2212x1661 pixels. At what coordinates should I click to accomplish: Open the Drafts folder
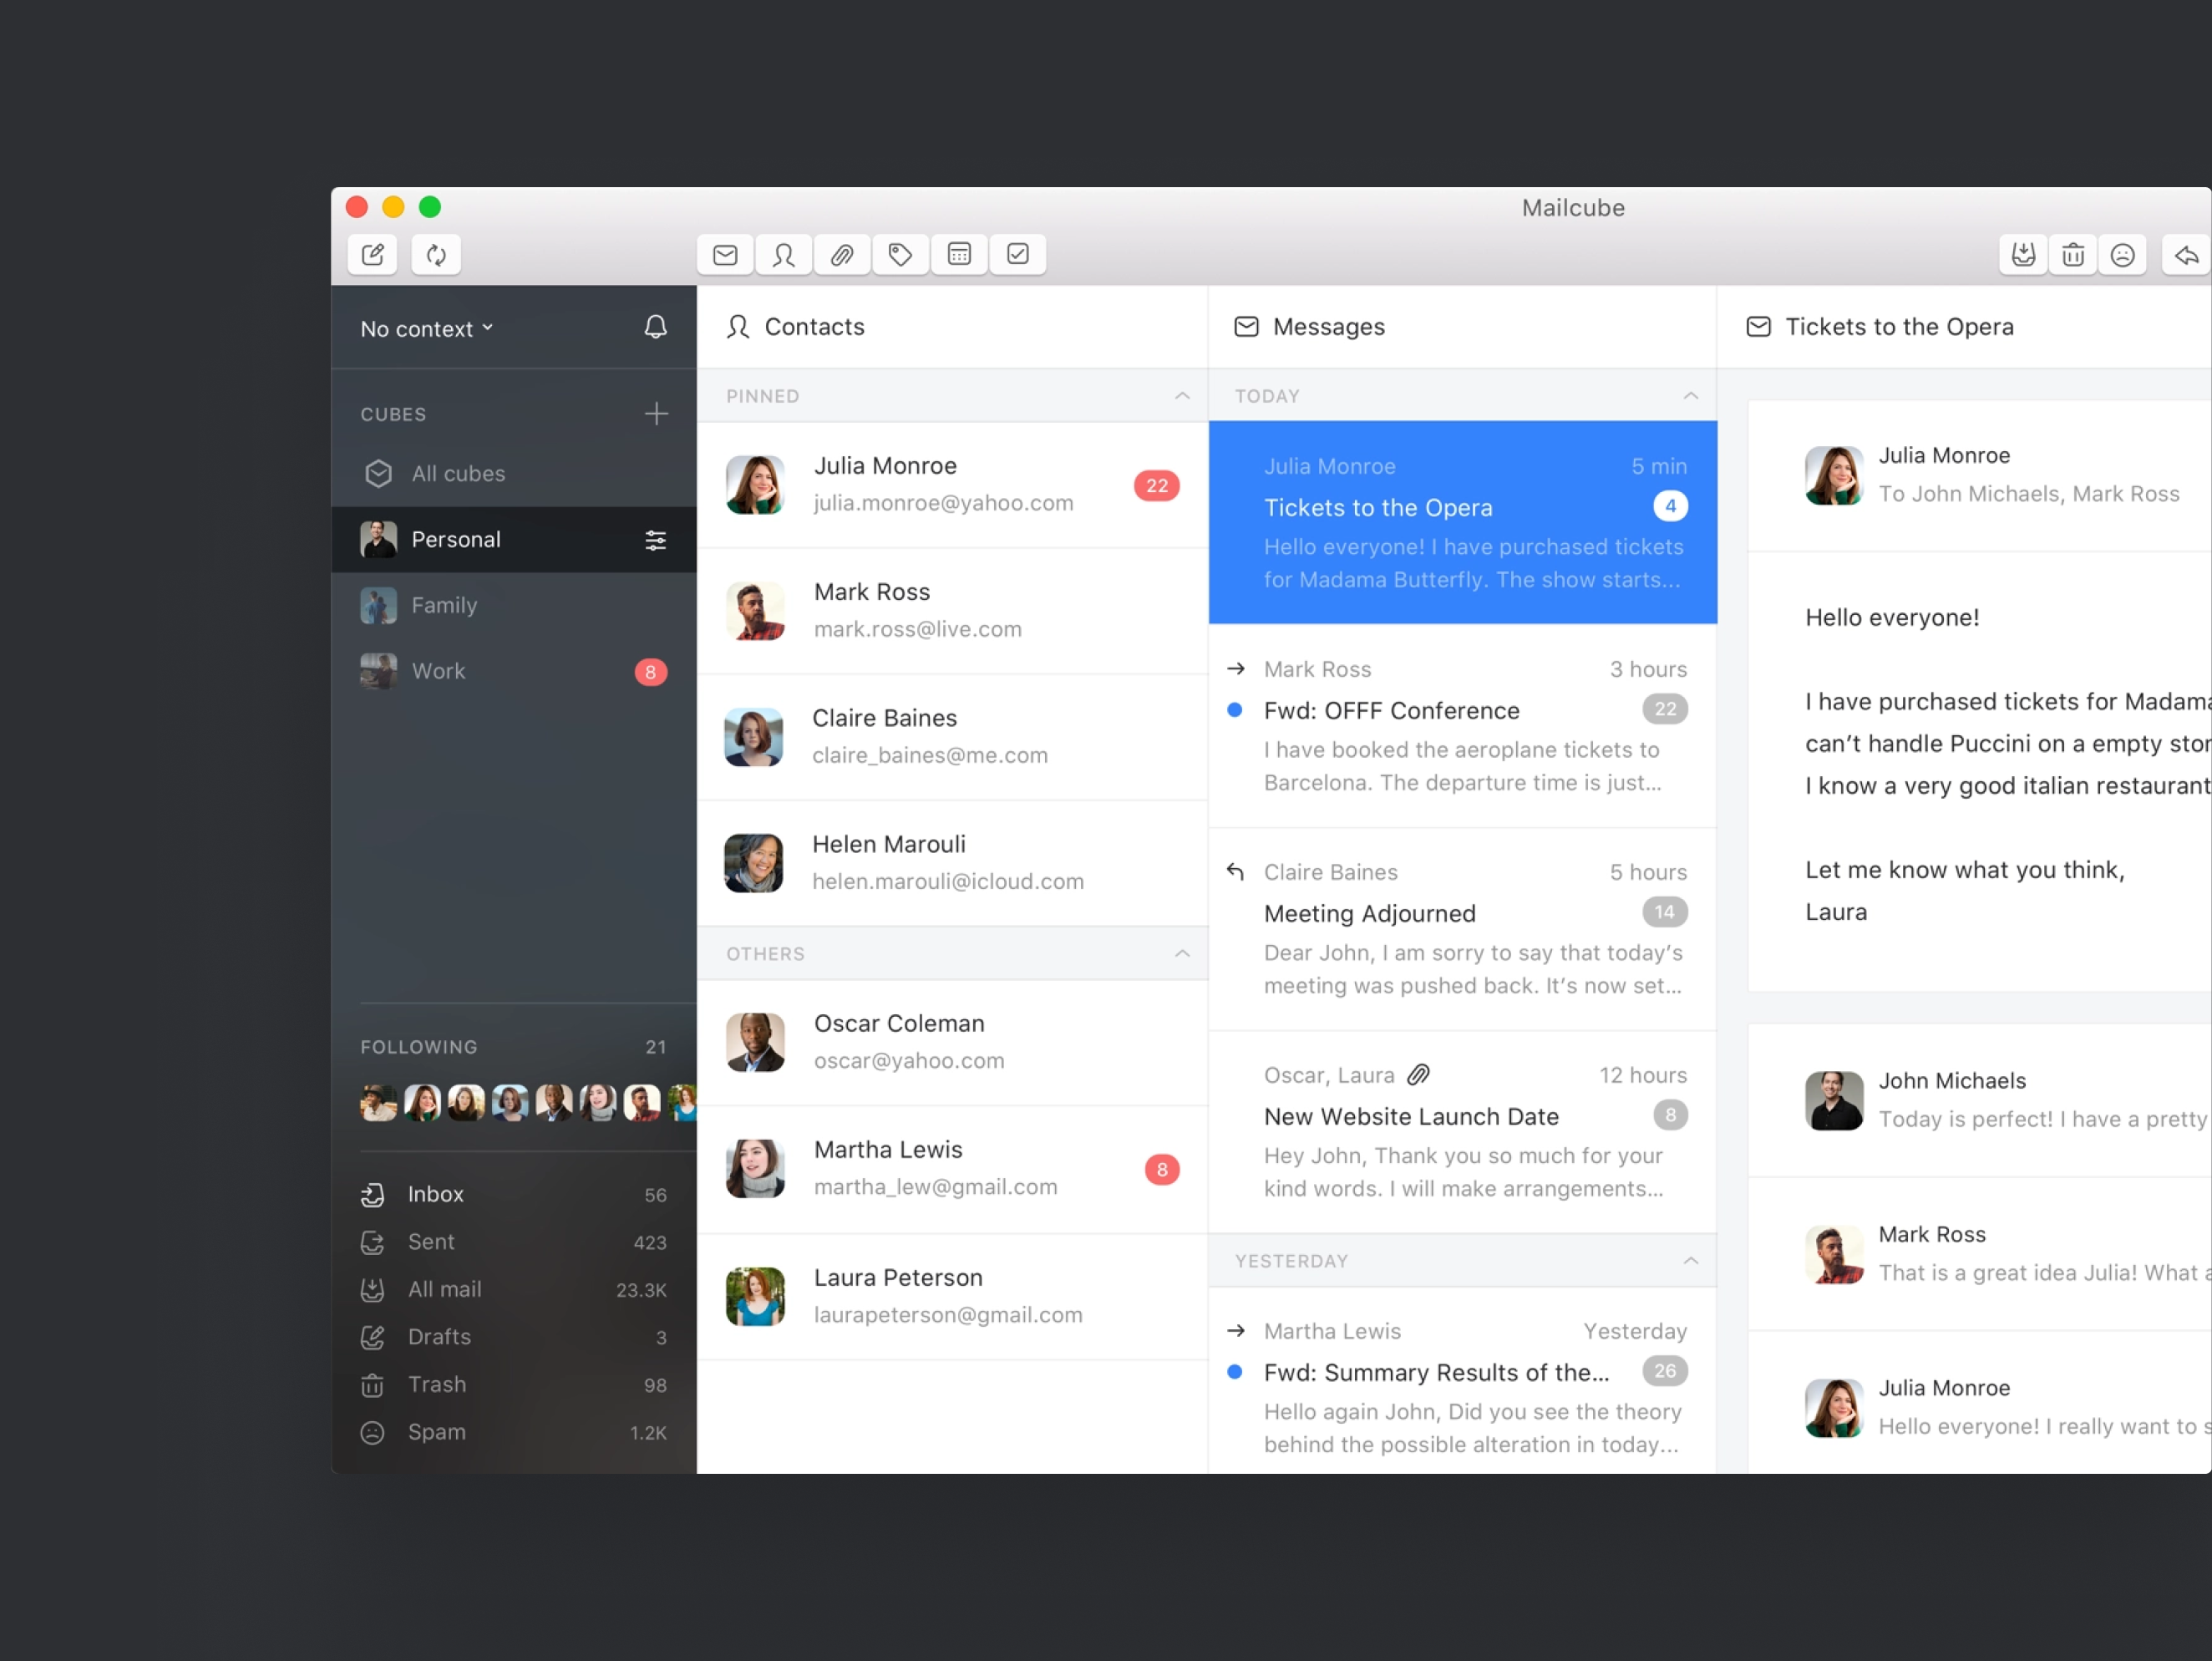514,1337
